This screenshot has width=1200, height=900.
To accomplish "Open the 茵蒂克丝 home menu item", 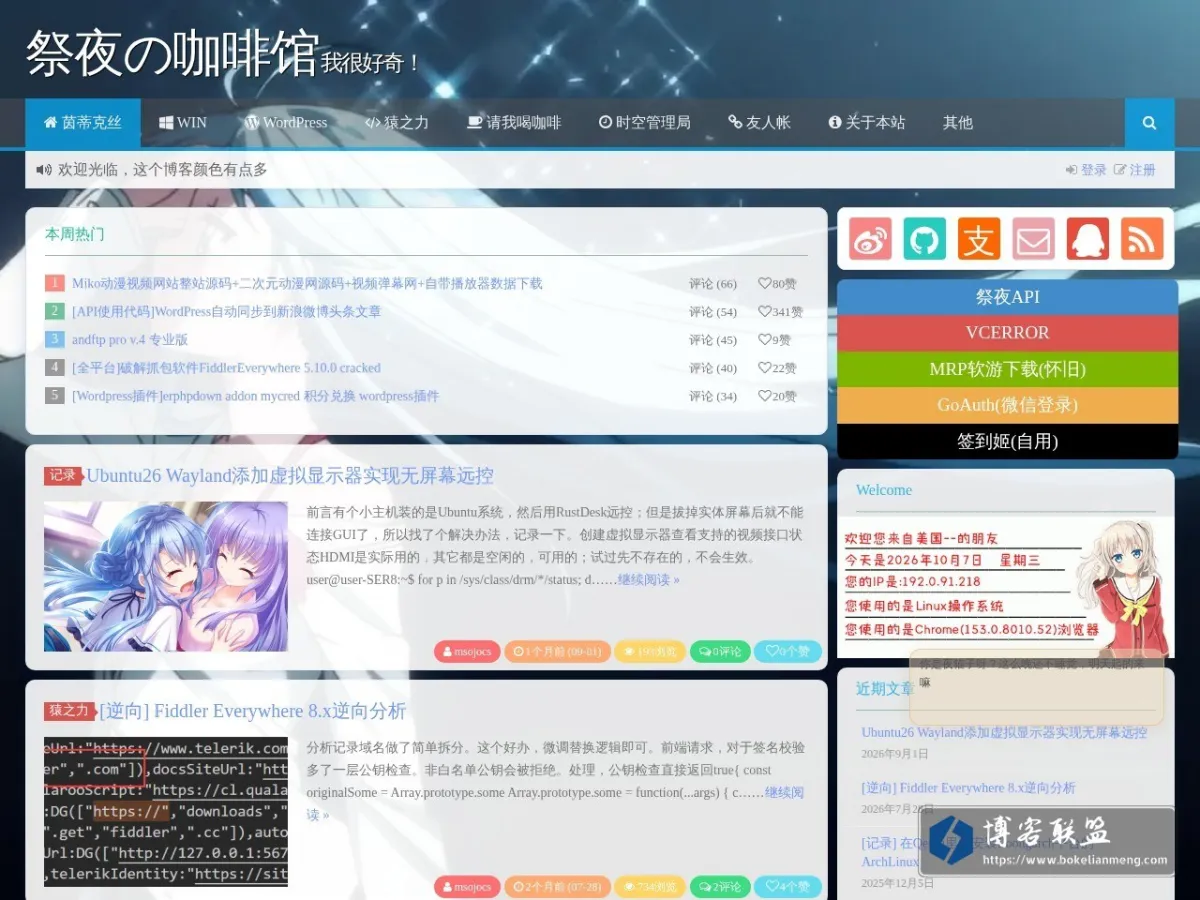I will tap(83, 123).
